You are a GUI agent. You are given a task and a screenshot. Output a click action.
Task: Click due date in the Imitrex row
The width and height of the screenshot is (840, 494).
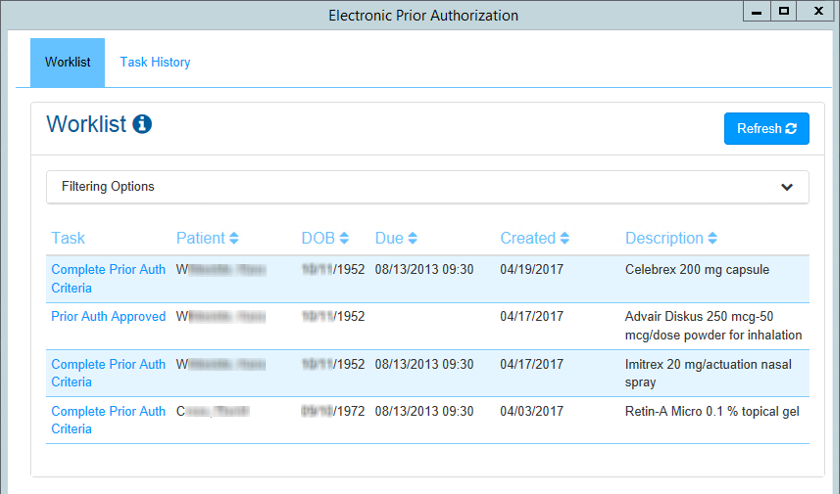pyautogui.click(x=424, y=364)
